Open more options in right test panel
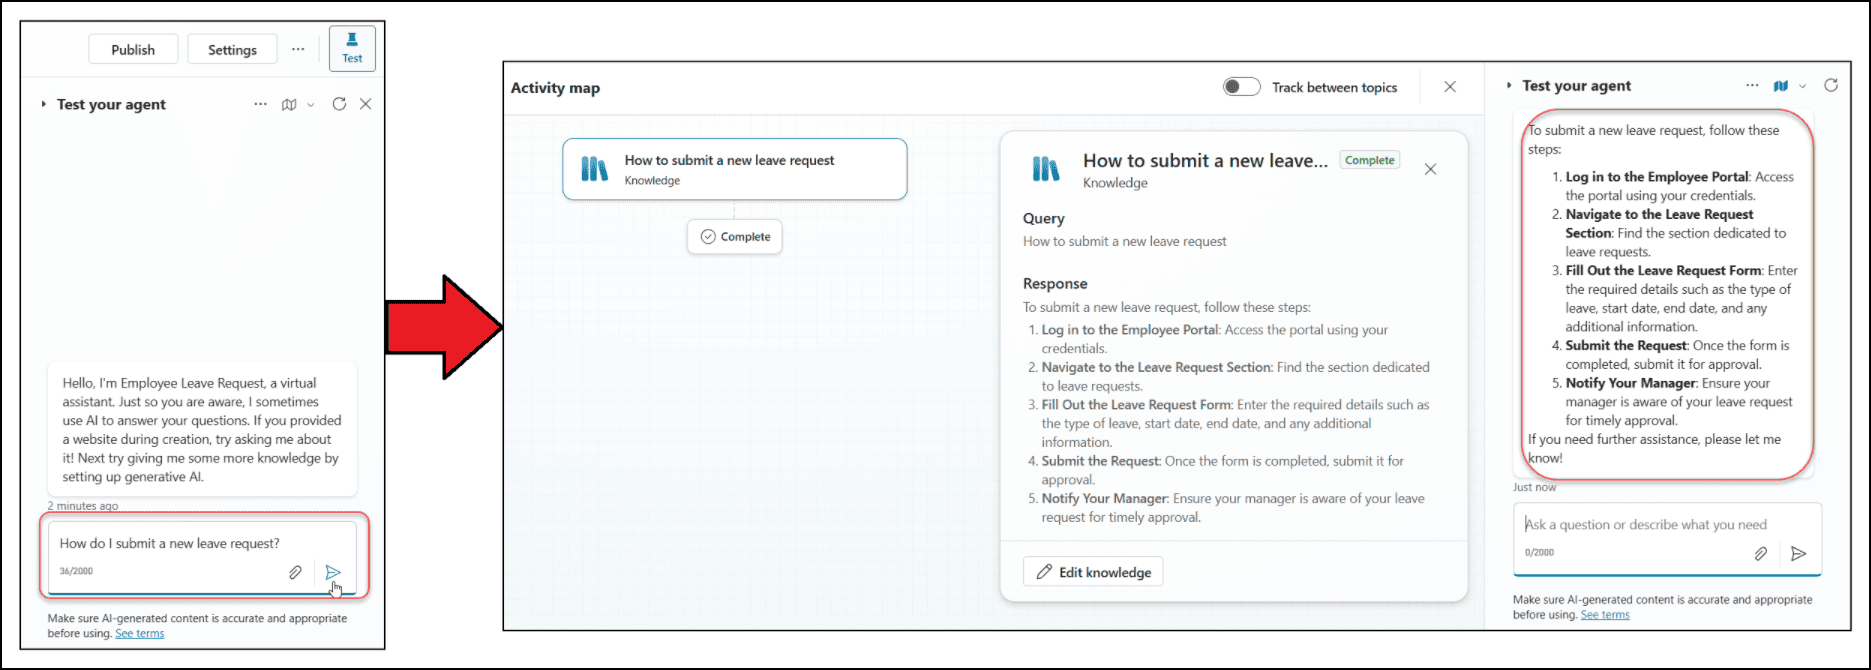The width and height of the screenshot is (1871, 670). [1751, 86]
